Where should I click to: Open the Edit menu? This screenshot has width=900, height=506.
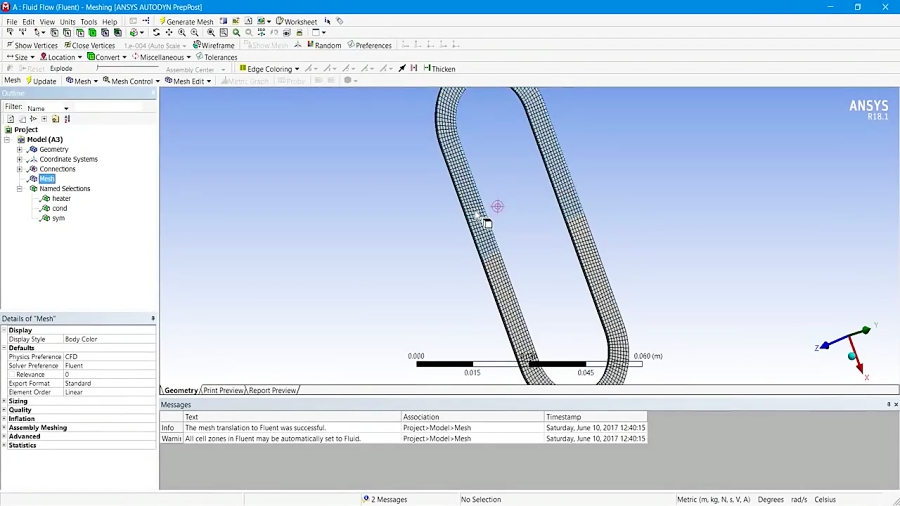tap(29, 21)
